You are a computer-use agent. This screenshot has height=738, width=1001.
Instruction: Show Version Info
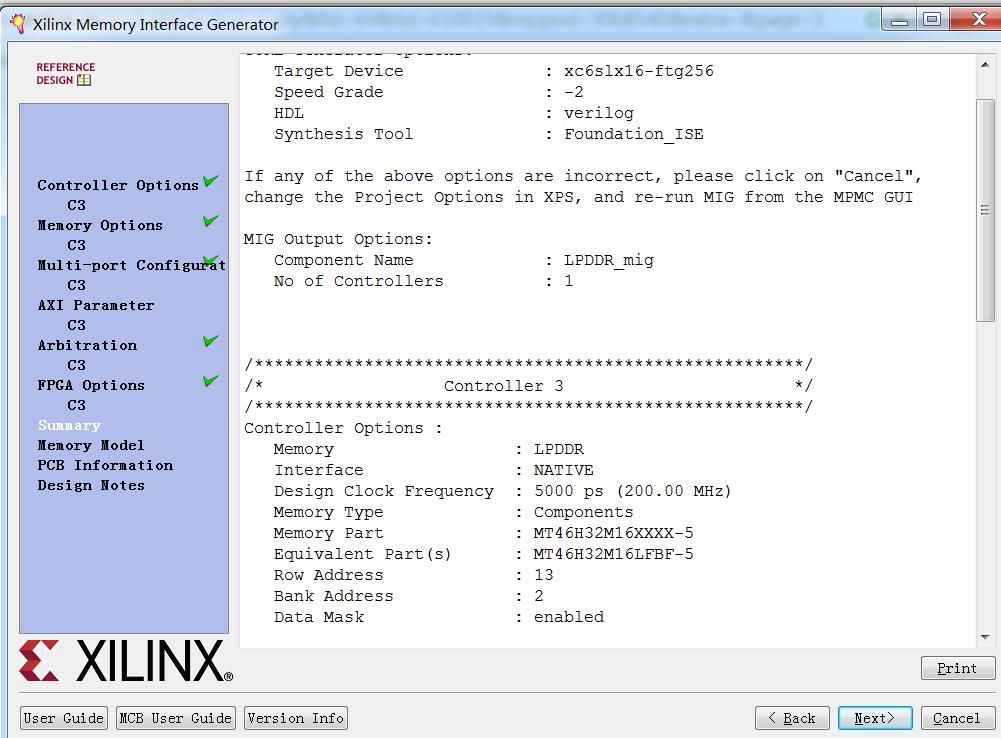(296, 718)
